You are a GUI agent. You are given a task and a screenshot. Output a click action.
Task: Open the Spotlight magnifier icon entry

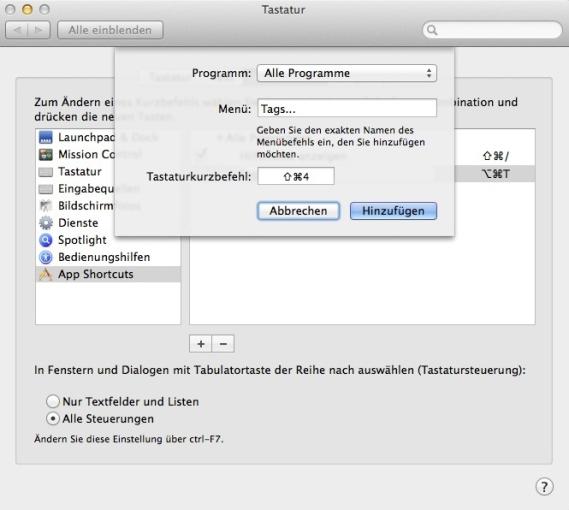[x=46, y=240]
